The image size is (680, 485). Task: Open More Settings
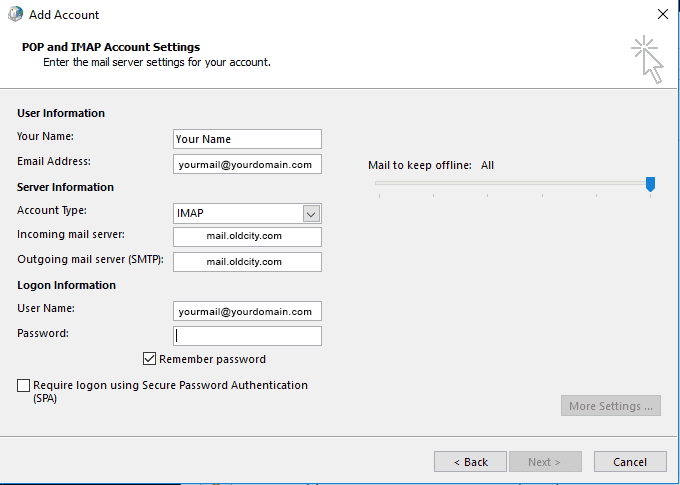coord(610,406)
